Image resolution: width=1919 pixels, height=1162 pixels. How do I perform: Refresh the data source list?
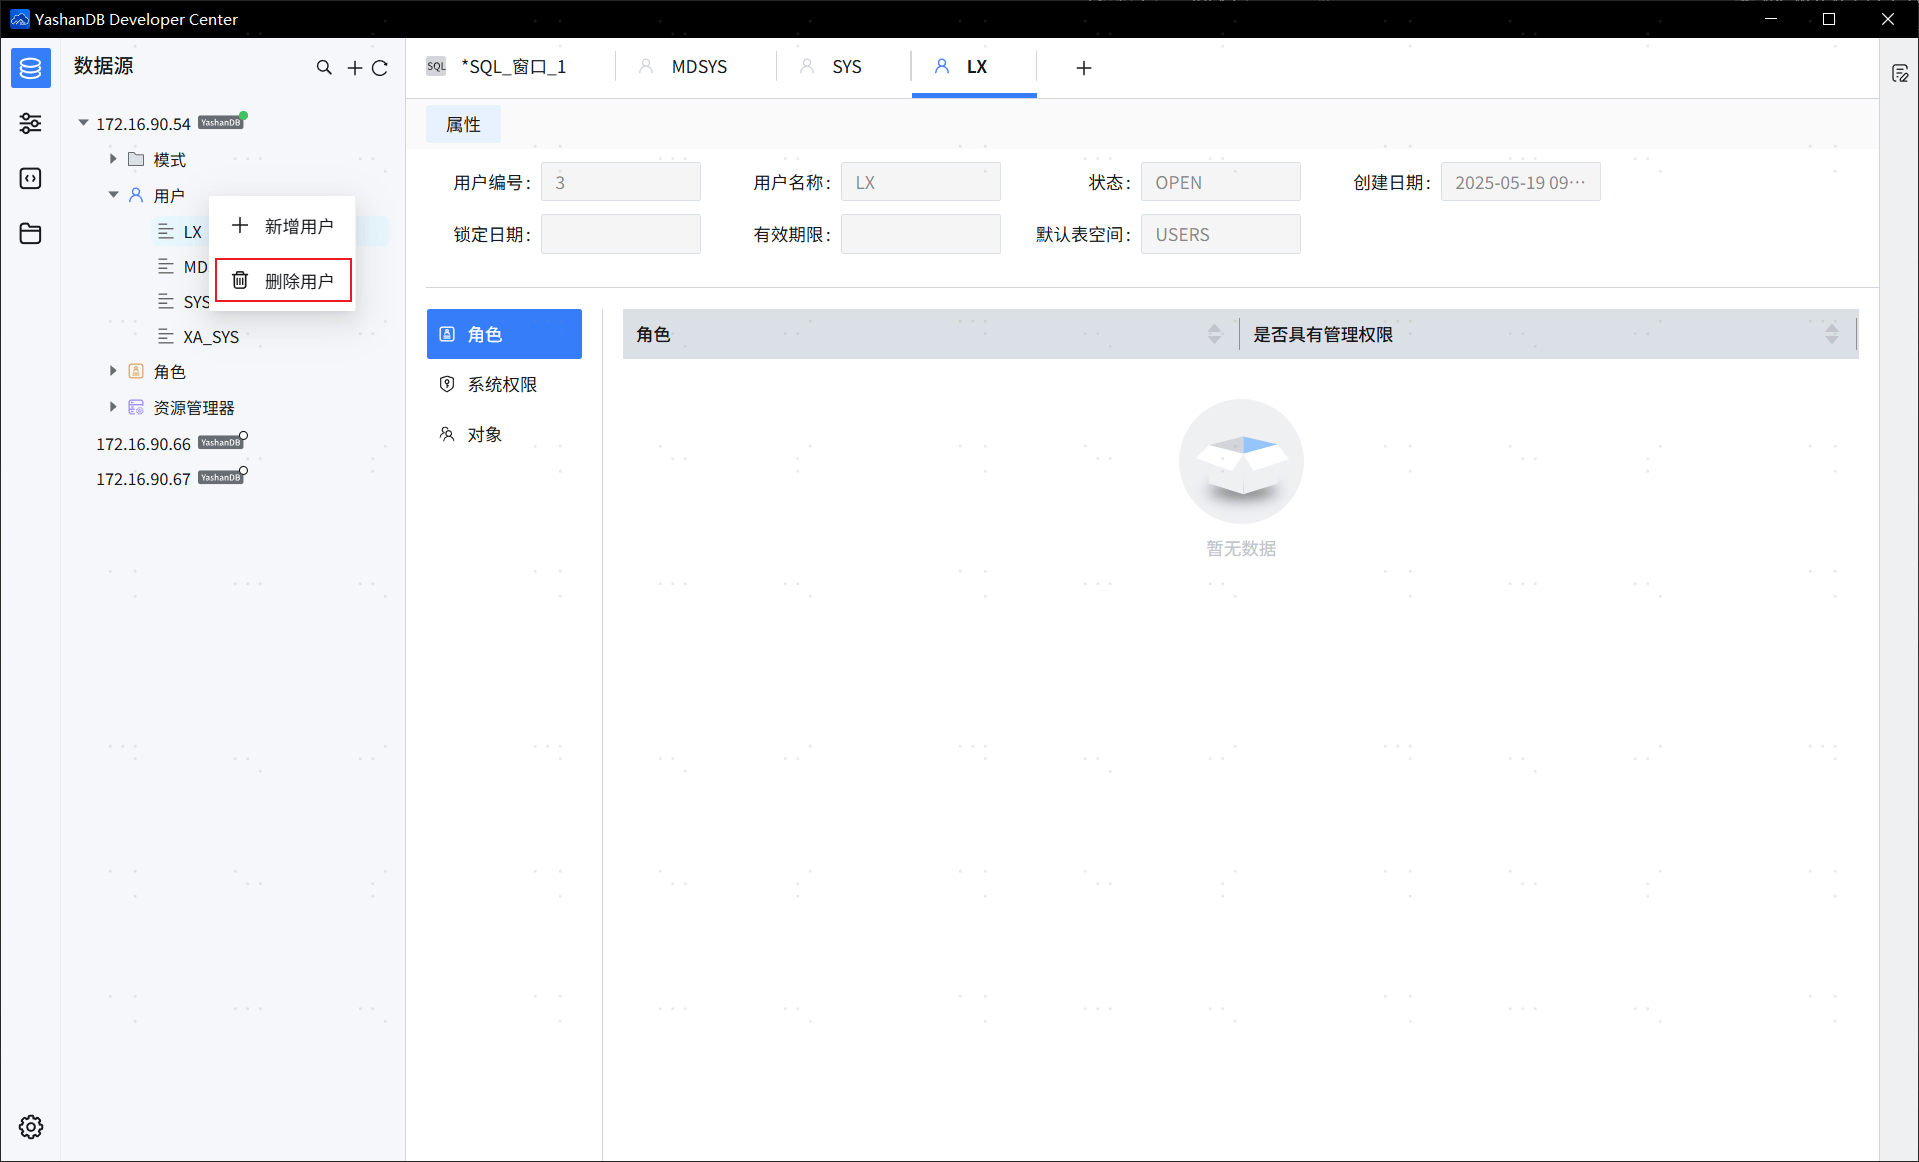[380, 68]
